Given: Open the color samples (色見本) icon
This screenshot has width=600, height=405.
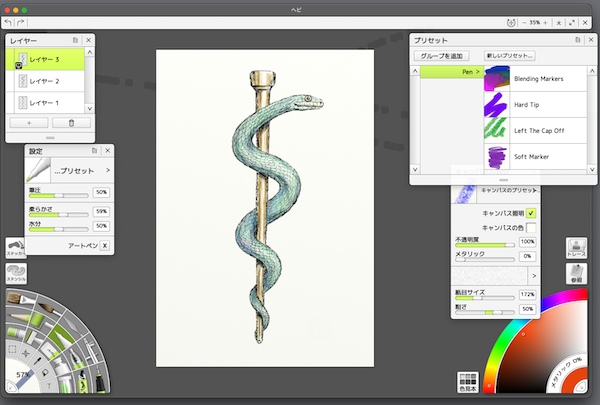Looking at the screenshot, I should point(466,381).
